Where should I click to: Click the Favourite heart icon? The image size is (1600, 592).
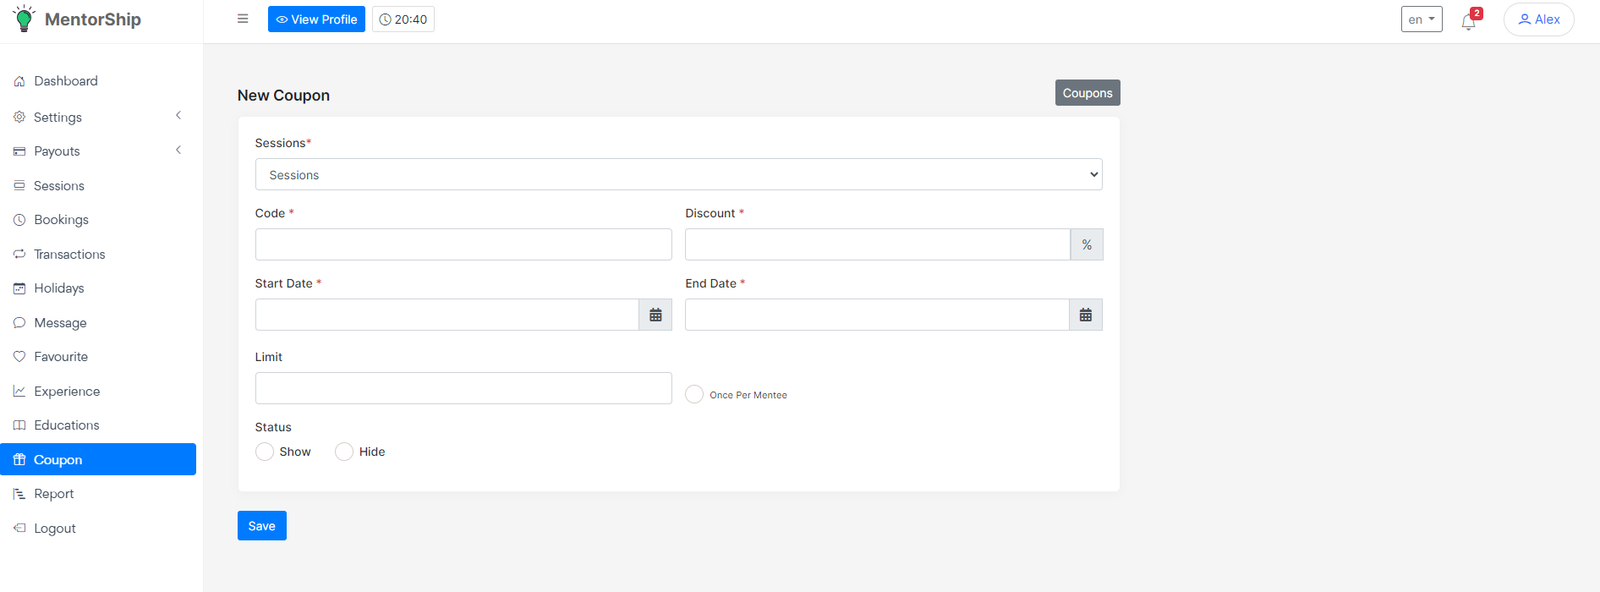pos(19,357)
